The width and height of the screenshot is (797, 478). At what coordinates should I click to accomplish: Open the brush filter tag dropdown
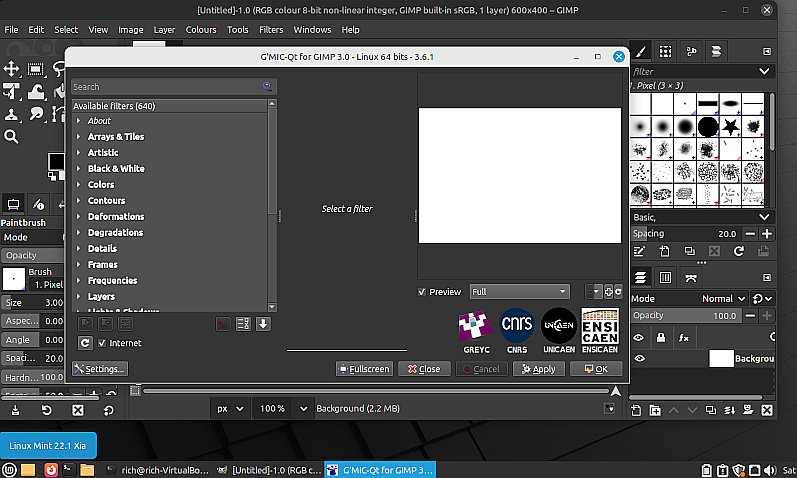tap(764, 71)
